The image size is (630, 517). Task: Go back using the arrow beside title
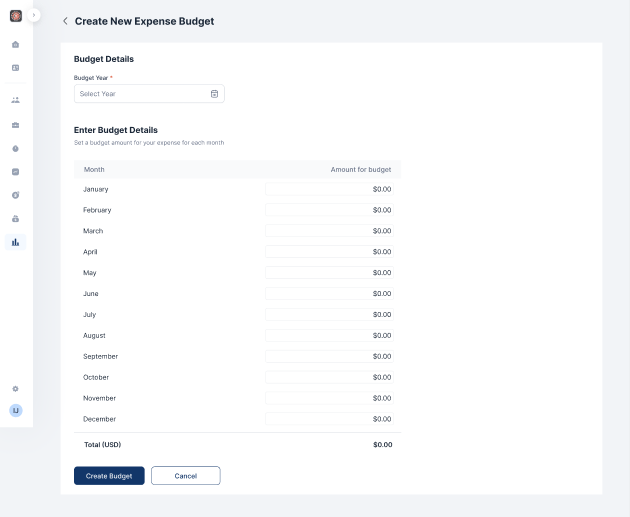point(65,21)
